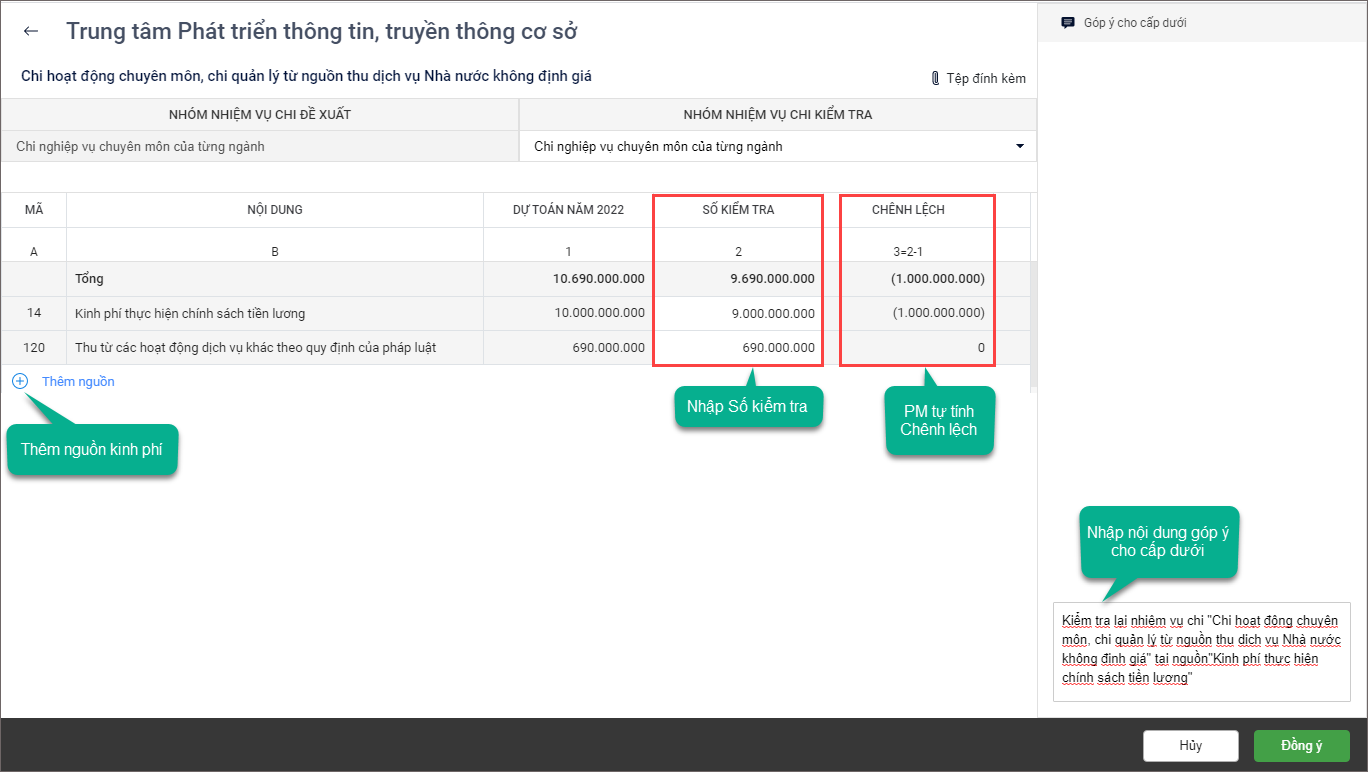Click the Chênh lệch column header
Screen dimensions: 1368x772
click(908, 210)
